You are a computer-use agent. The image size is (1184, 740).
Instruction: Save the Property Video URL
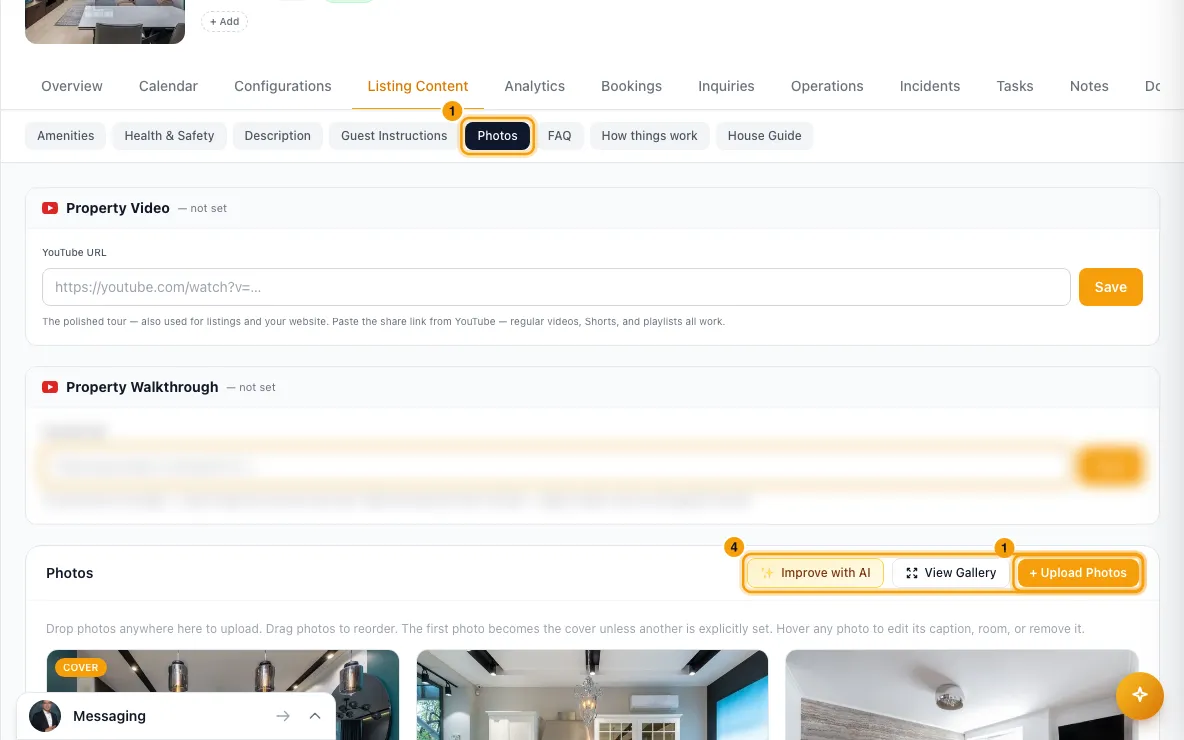click(x=1110, y=287)
